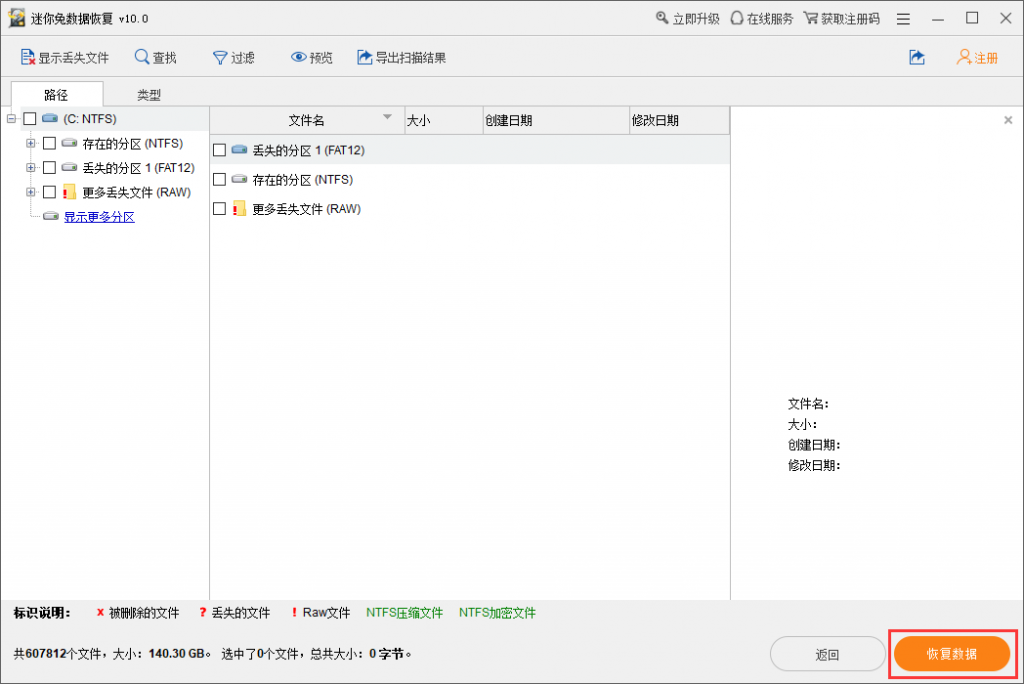
Task: Click the share icon beside Register
Action: point(917,57)
